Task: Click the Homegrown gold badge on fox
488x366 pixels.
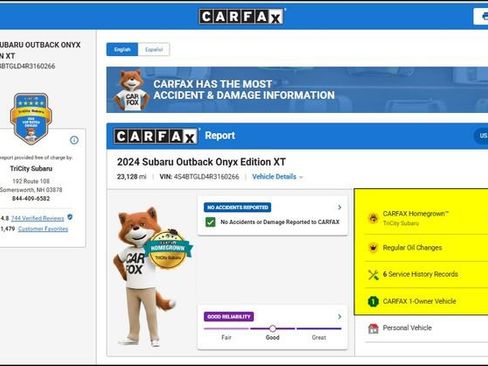Action: (168, 249)
